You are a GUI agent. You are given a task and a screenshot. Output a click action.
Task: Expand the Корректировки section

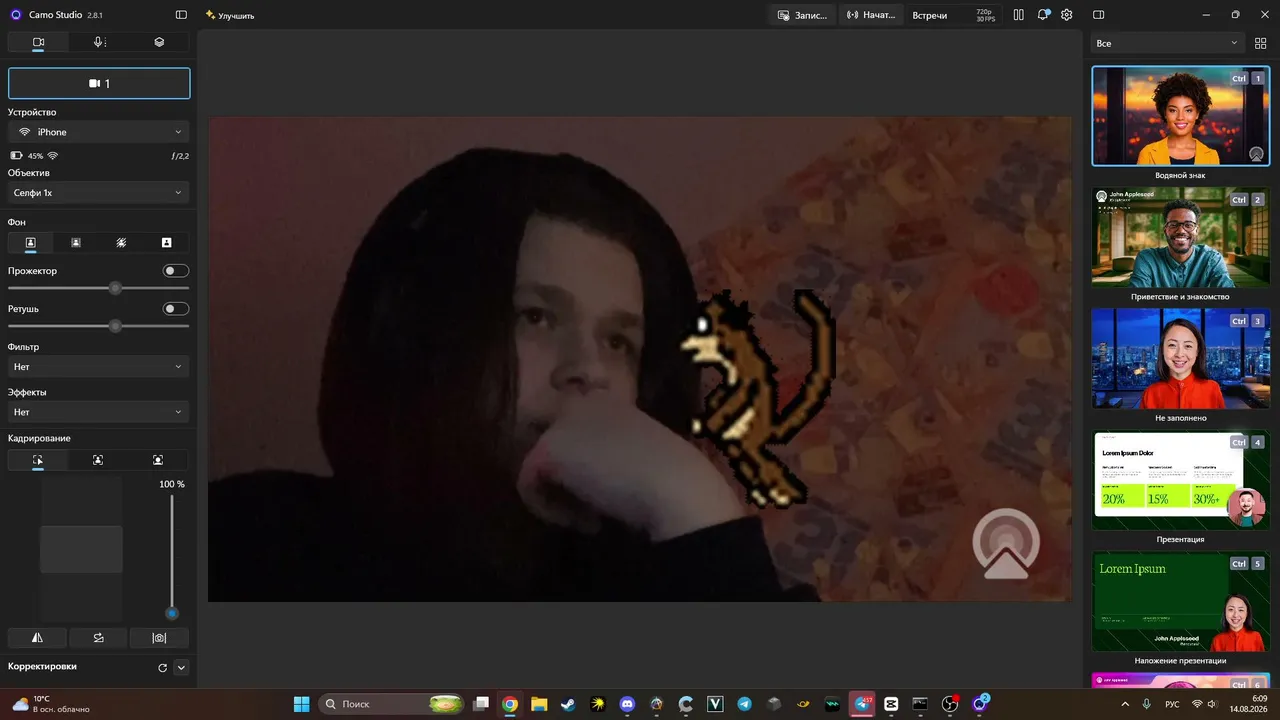coord(181,667)
